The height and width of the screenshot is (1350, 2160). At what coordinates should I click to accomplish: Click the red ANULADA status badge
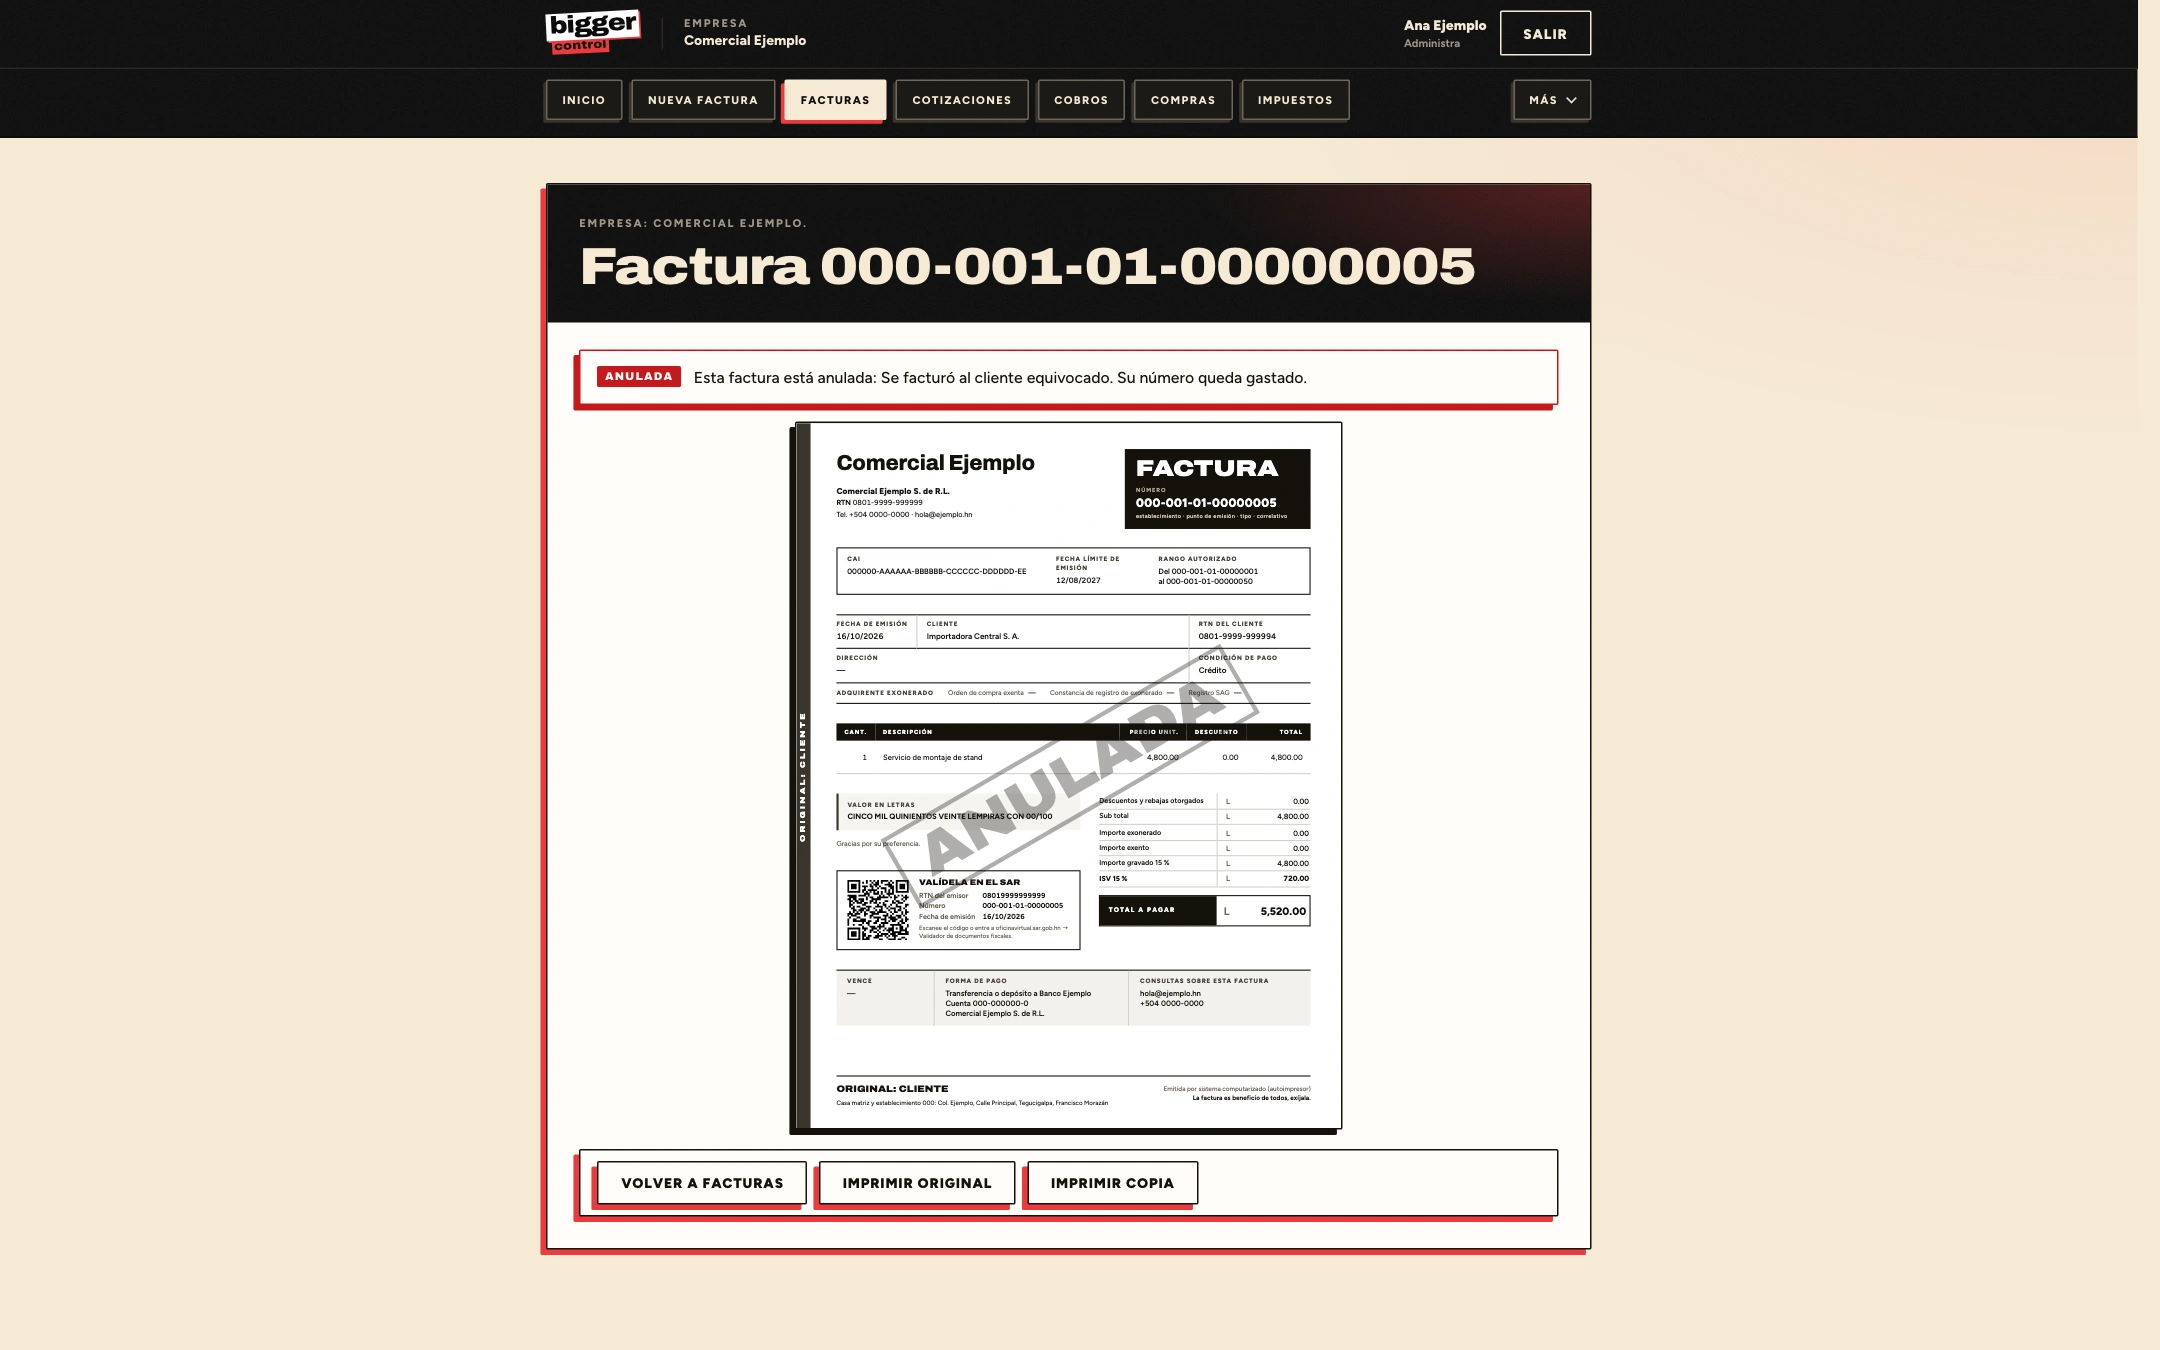(x=639, y=377)
